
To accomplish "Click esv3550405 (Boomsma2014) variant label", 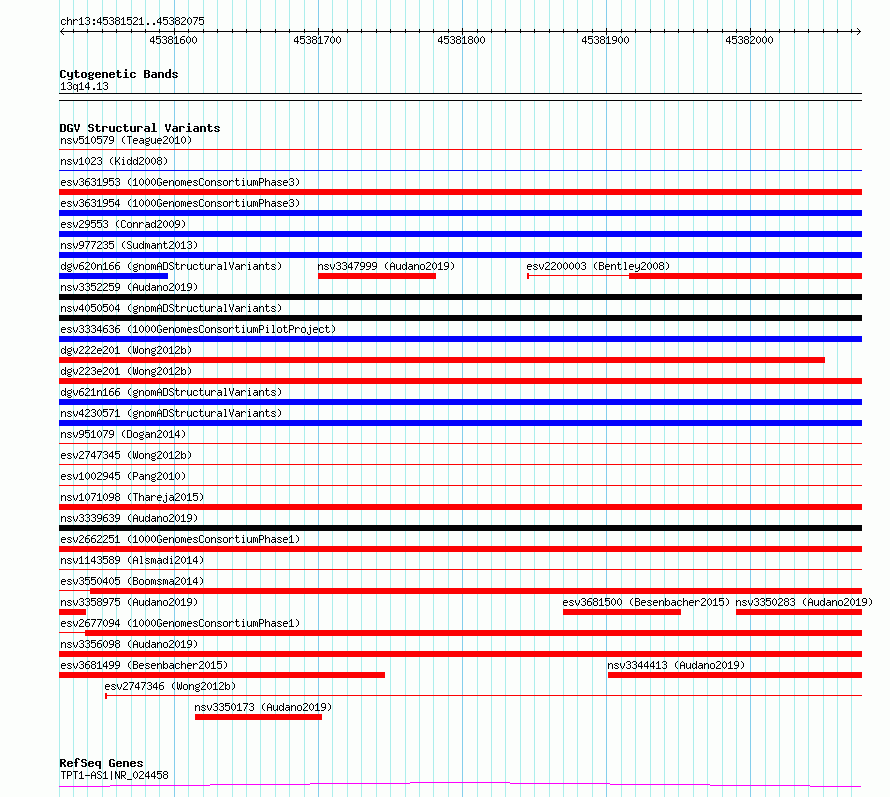I will (132, 581).
